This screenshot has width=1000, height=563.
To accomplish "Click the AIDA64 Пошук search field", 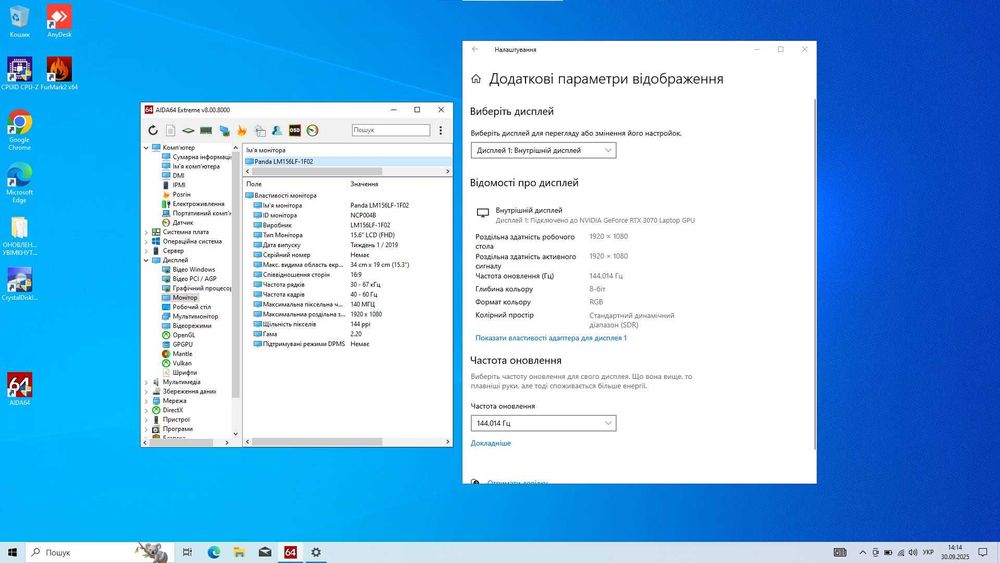I will [391, 130].
